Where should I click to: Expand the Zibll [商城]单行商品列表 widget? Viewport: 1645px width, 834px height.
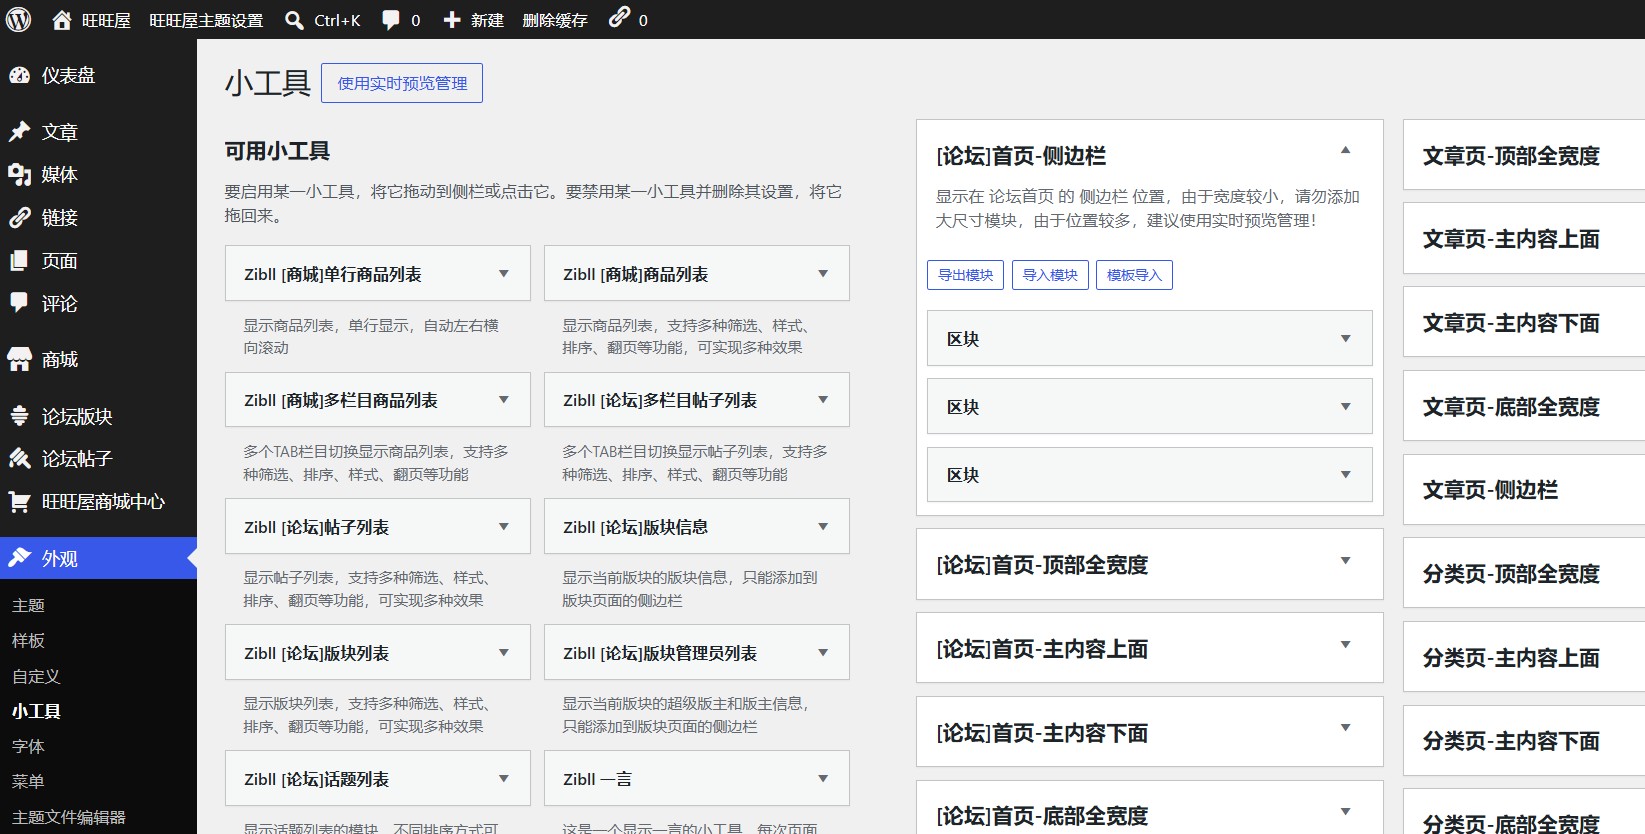tap(504, 274)
